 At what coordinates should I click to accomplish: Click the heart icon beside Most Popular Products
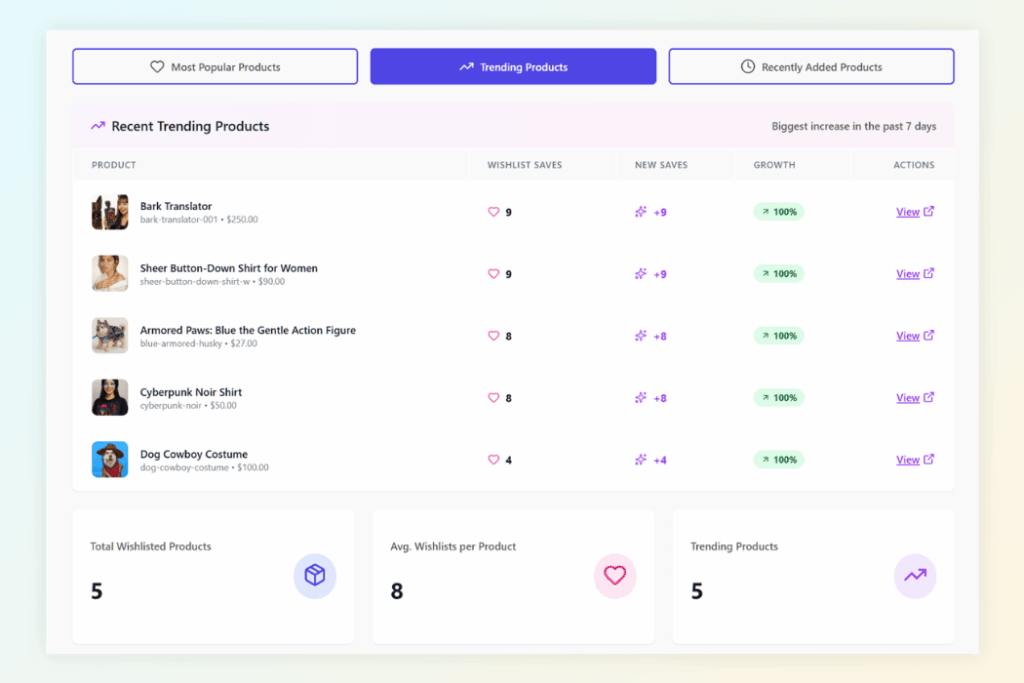coord(156,66)
